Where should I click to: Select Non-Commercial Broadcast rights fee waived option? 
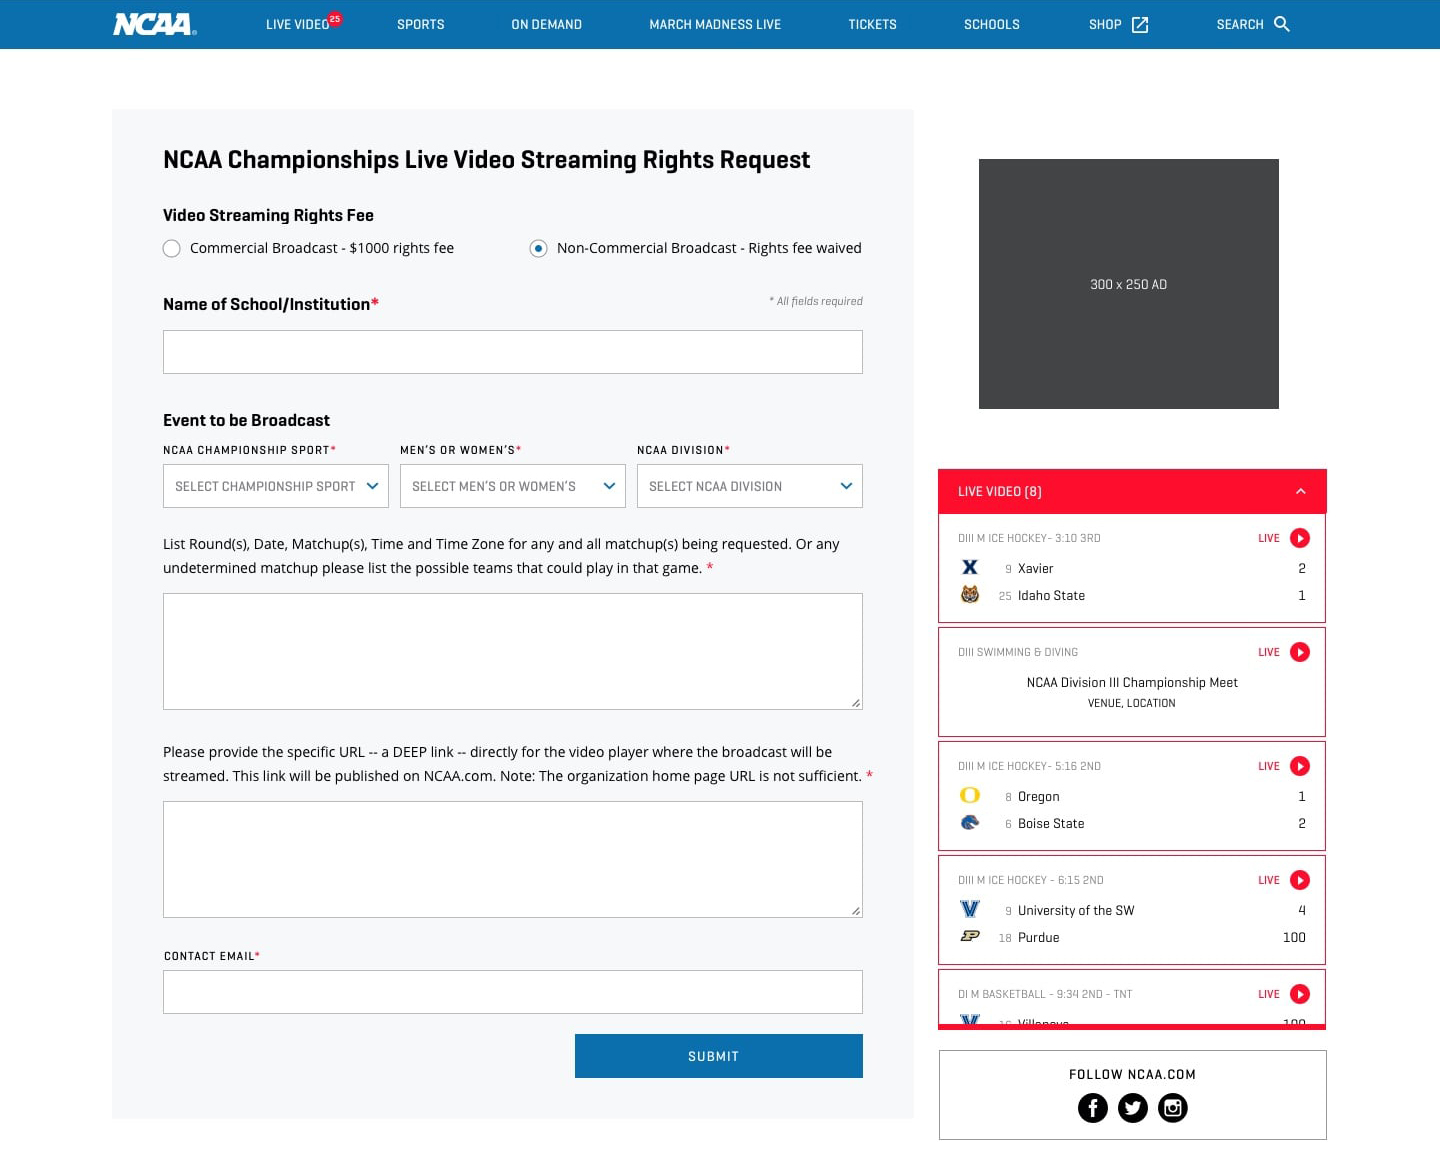[x=538, y=248]
